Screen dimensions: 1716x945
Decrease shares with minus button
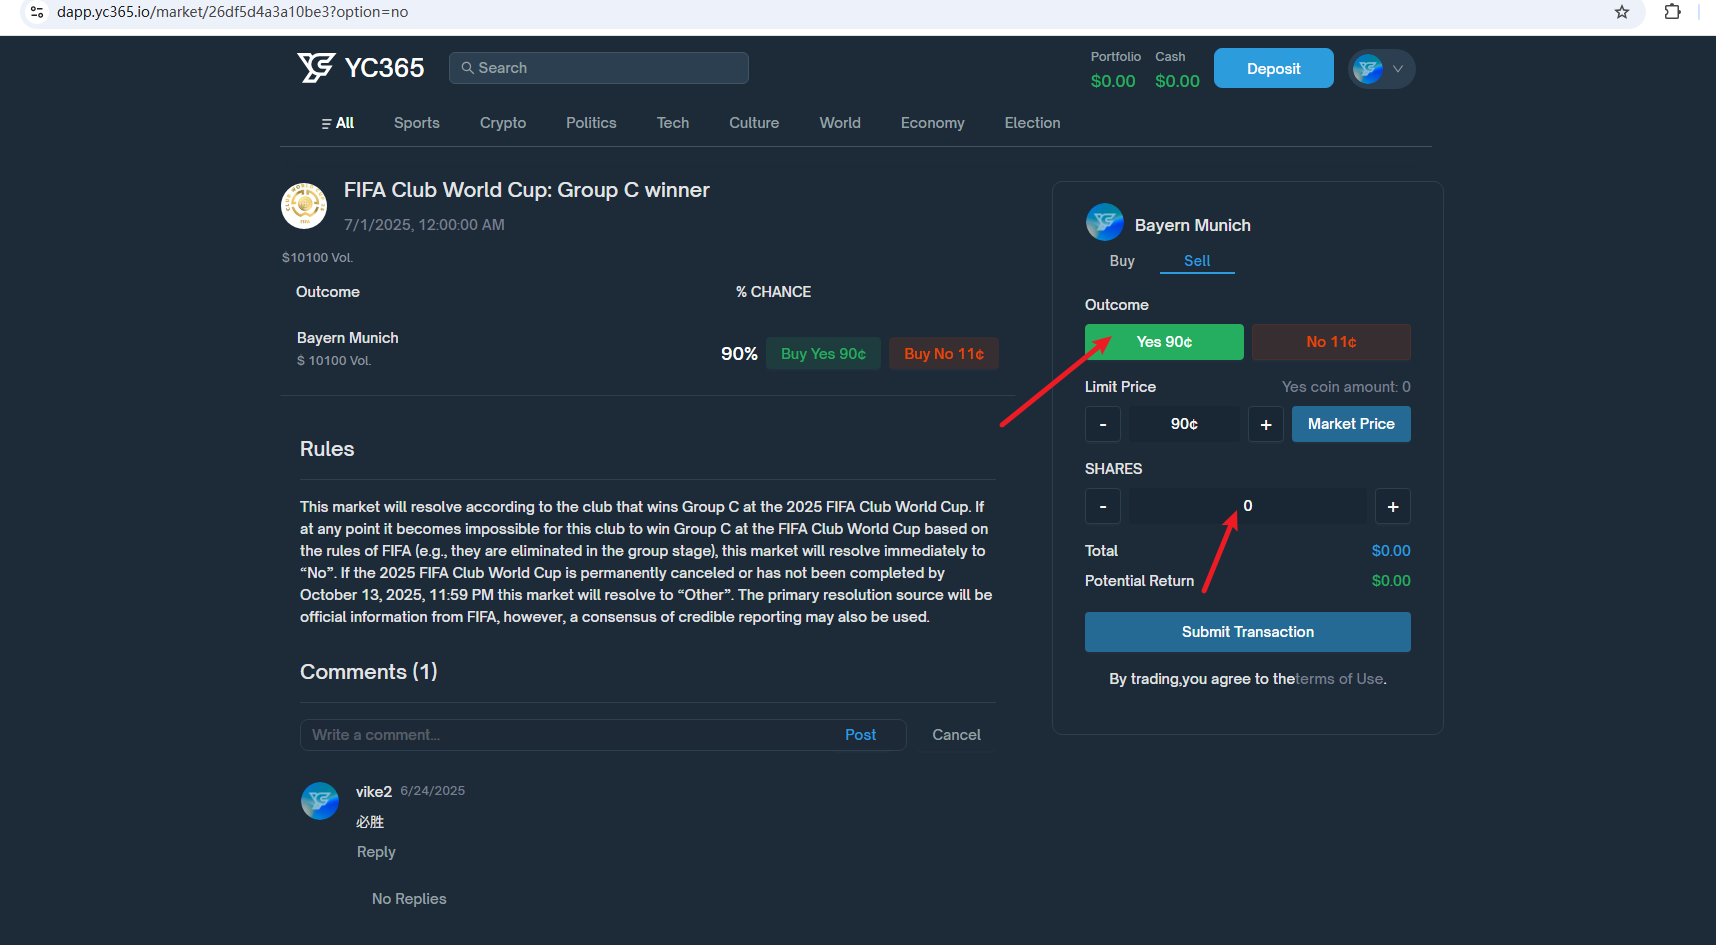pyautogui.click(x=1103, y=506)
